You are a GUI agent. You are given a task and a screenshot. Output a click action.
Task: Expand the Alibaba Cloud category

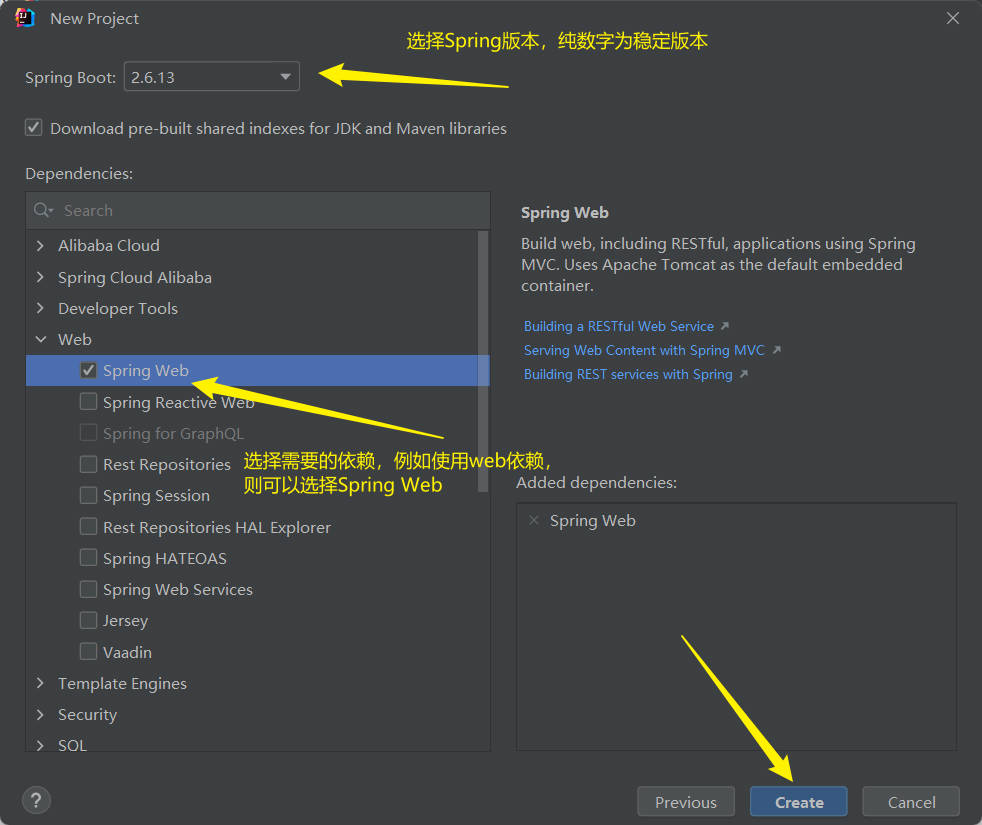(41, 246)
